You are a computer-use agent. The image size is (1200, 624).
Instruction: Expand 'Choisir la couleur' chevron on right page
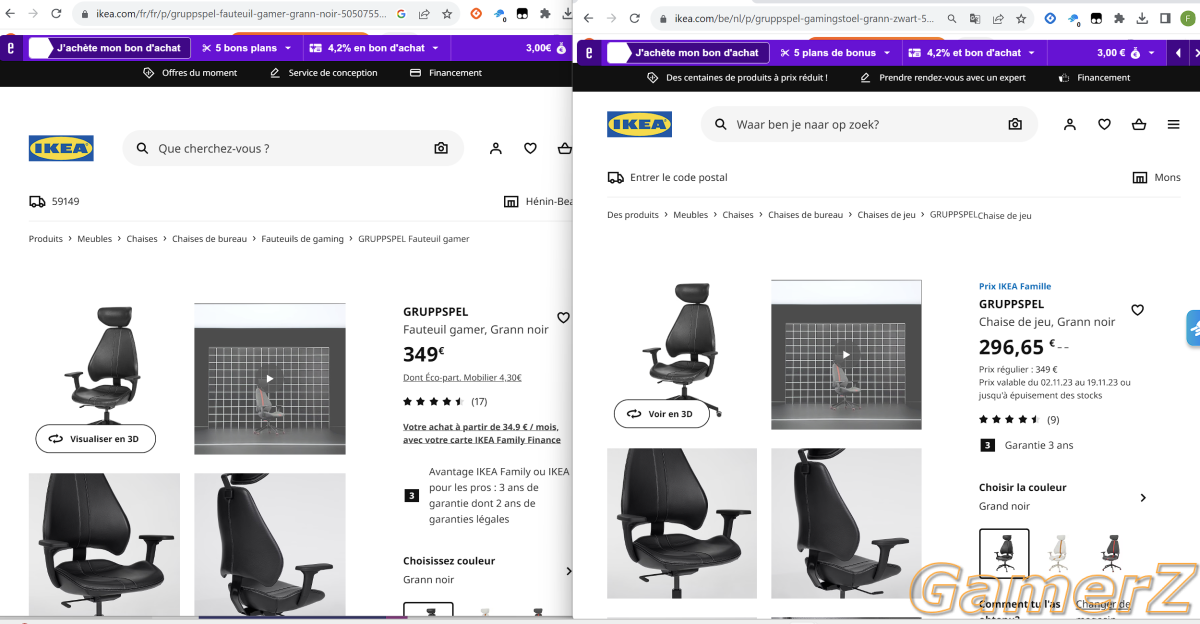point(1143,498)
